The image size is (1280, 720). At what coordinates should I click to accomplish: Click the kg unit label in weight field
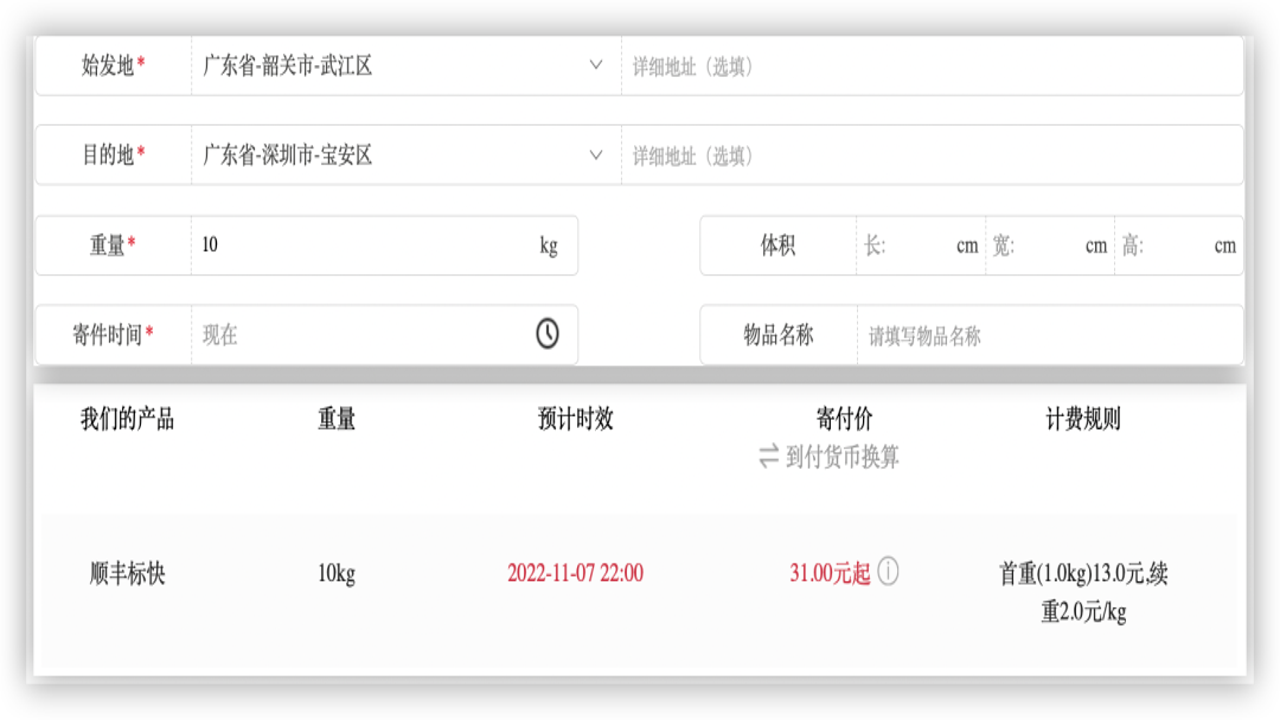548,246
